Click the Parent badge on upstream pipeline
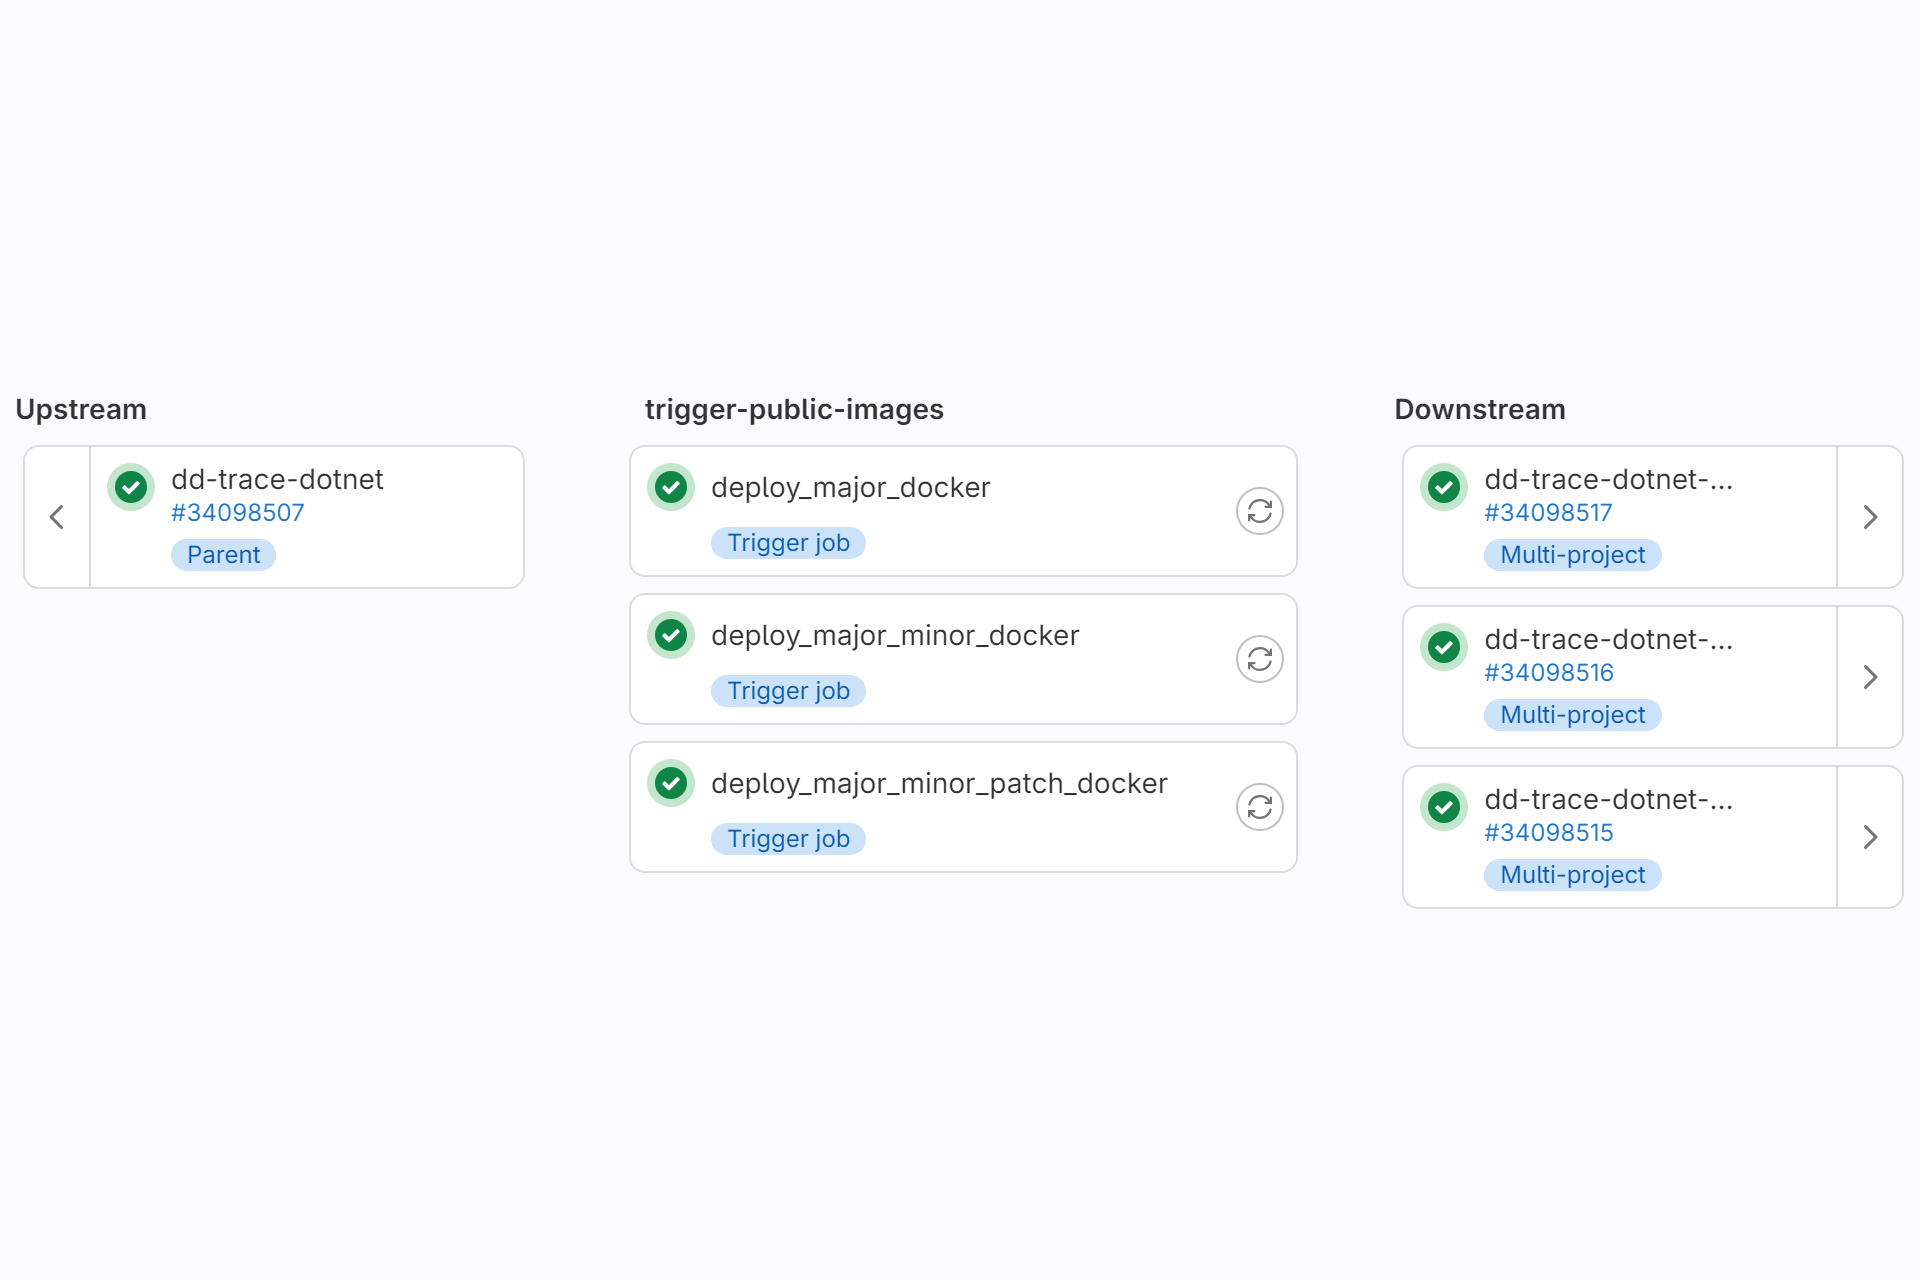 pos(223,554)
